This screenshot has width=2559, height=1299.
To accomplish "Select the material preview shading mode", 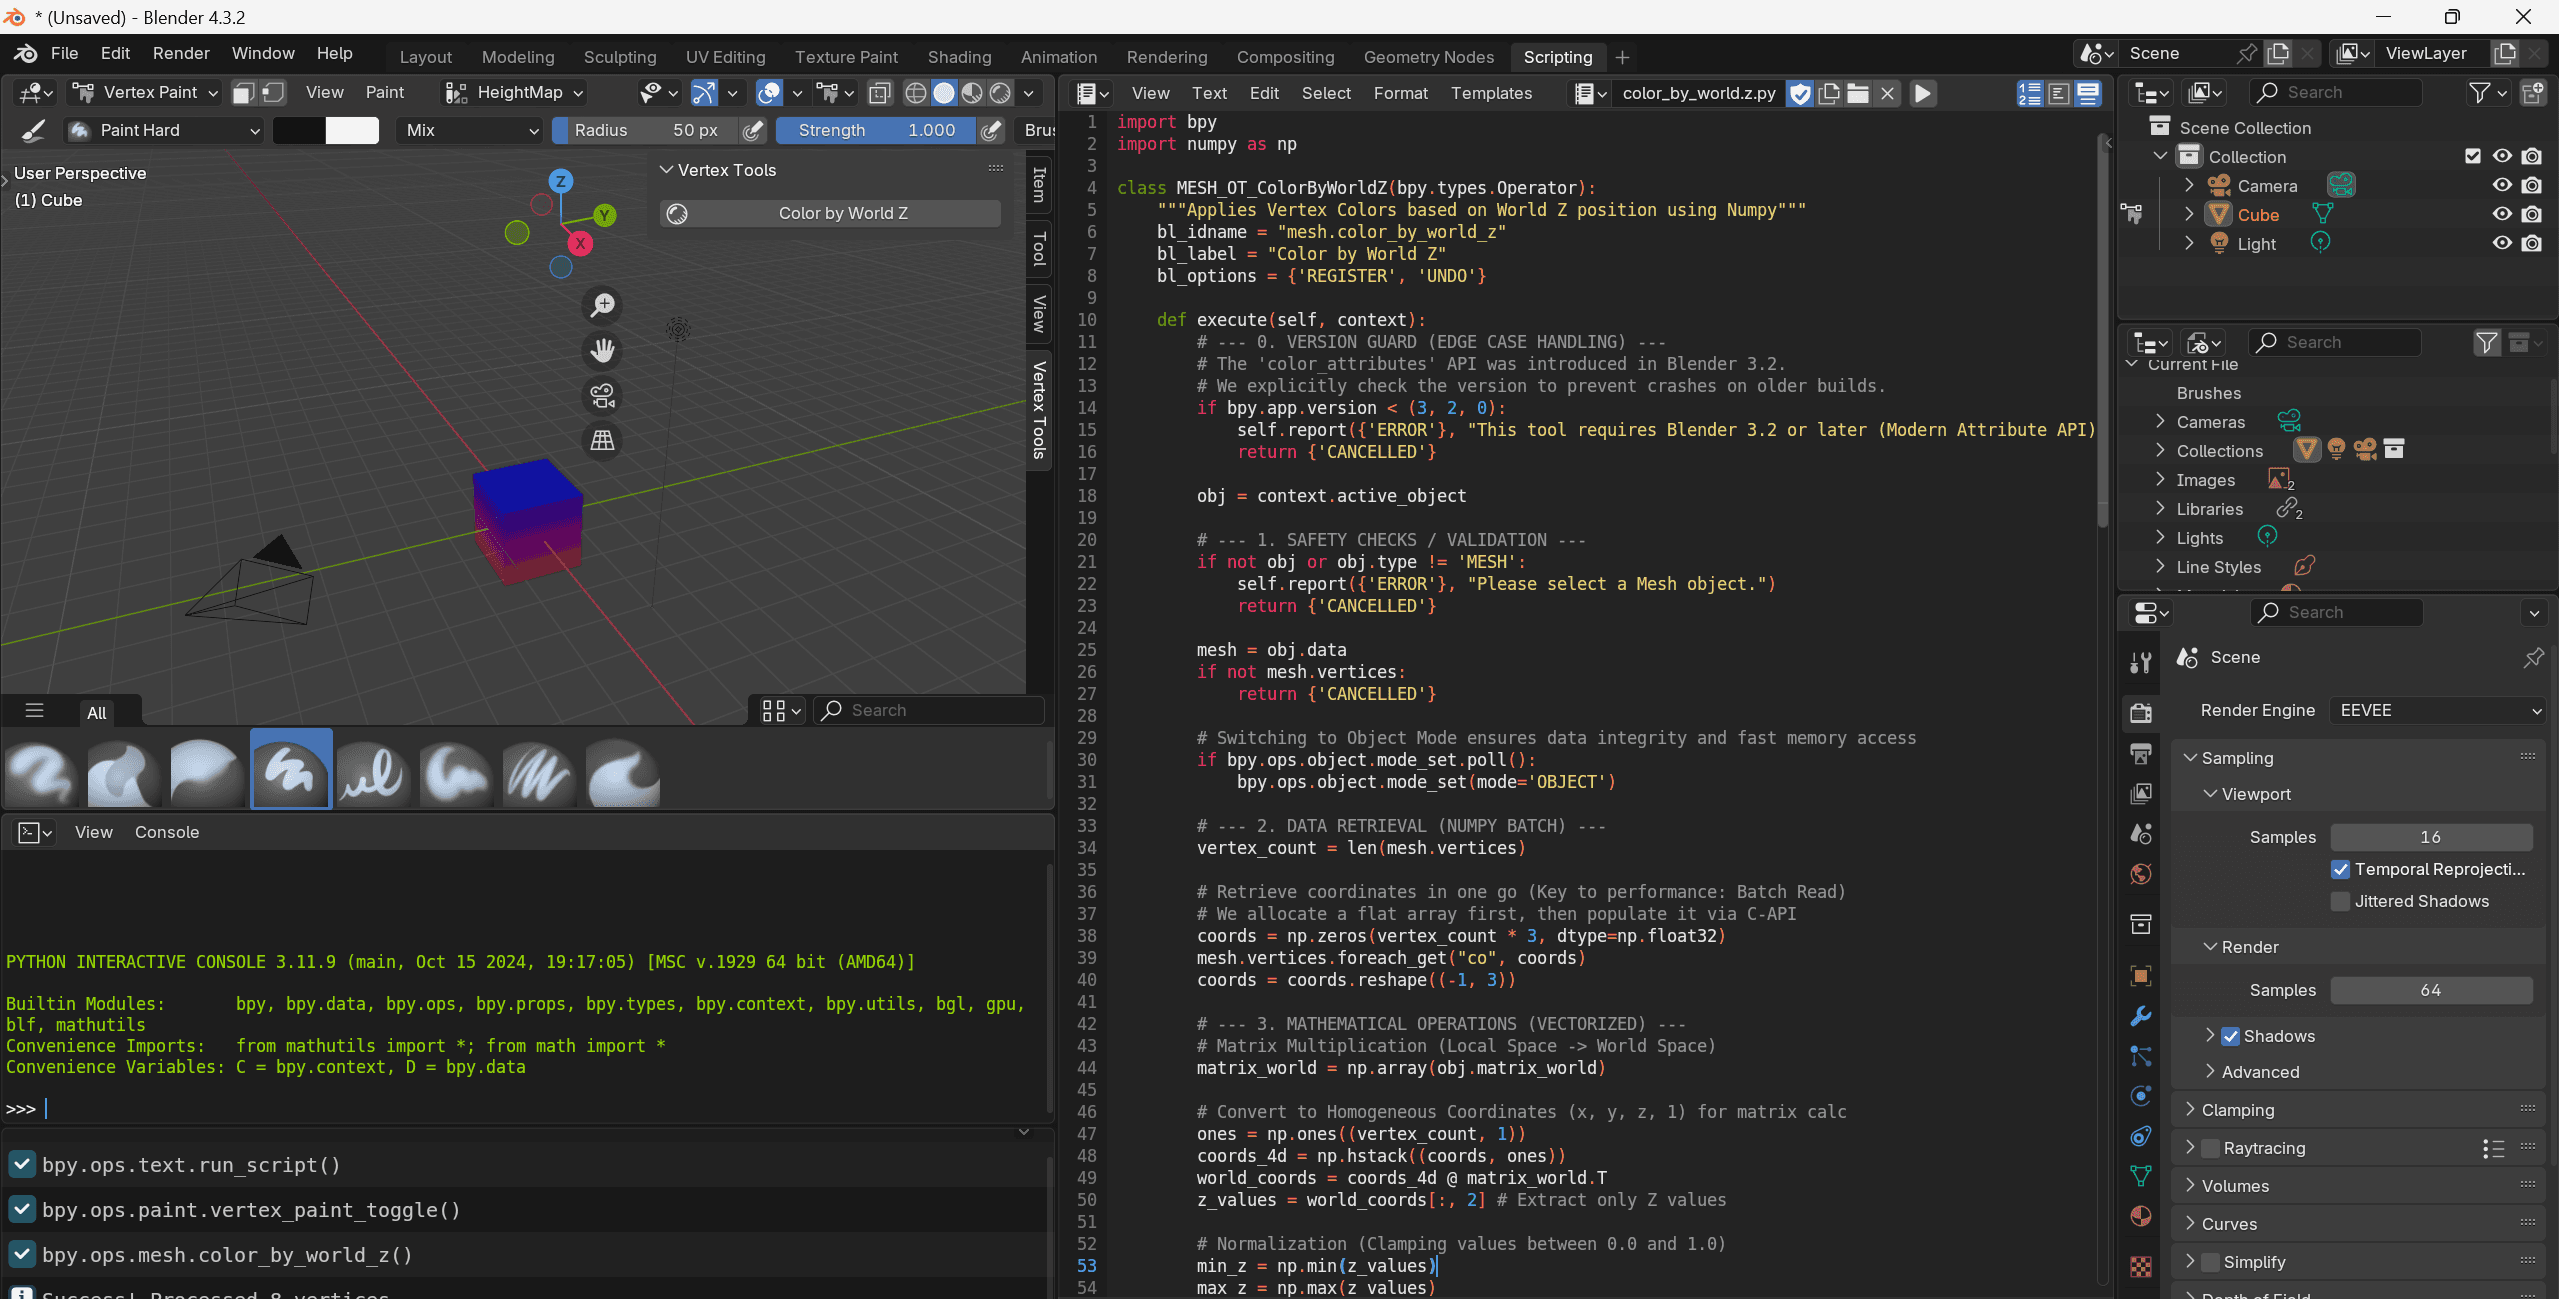I will click(x=971, y=93).
